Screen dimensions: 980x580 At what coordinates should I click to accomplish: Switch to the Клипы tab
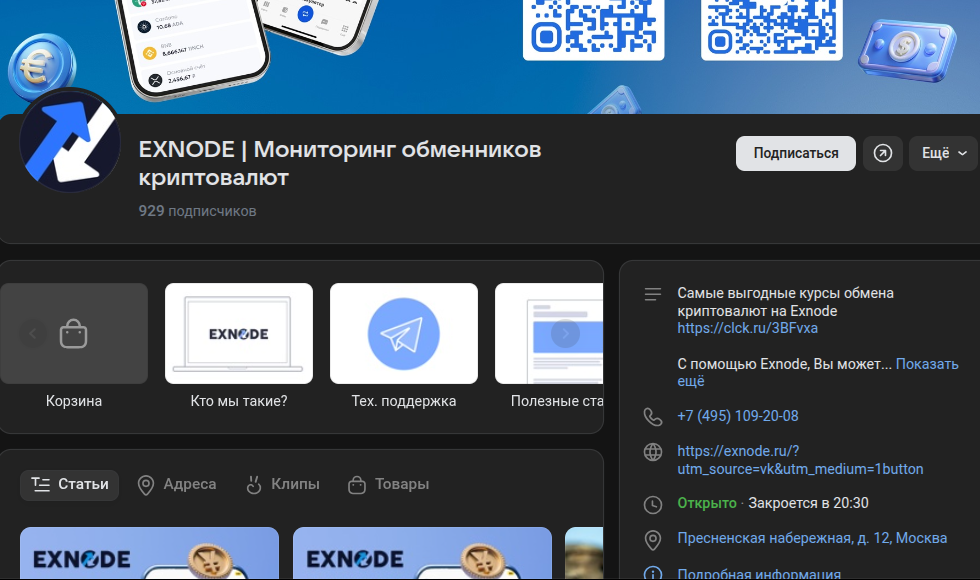[282, 485]
